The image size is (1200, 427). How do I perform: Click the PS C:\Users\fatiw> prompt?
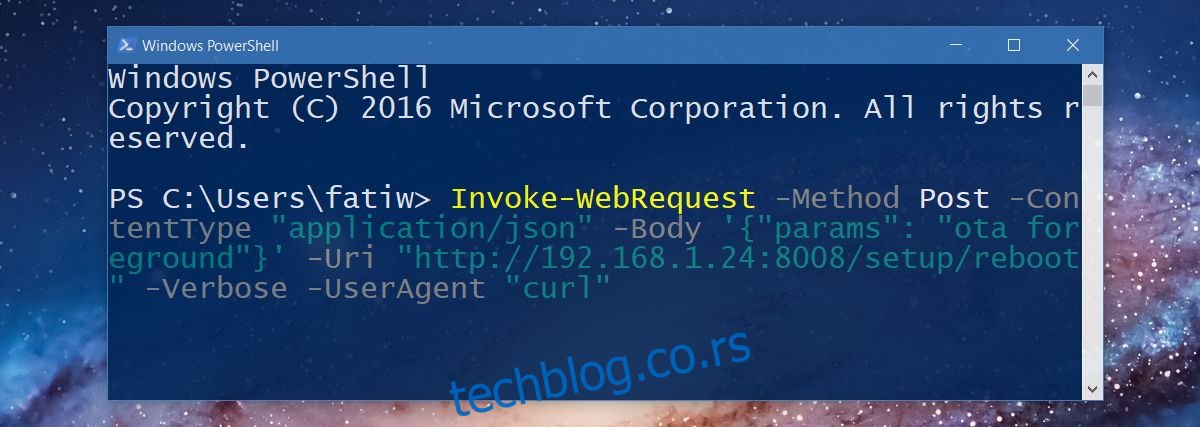(270, 198)
